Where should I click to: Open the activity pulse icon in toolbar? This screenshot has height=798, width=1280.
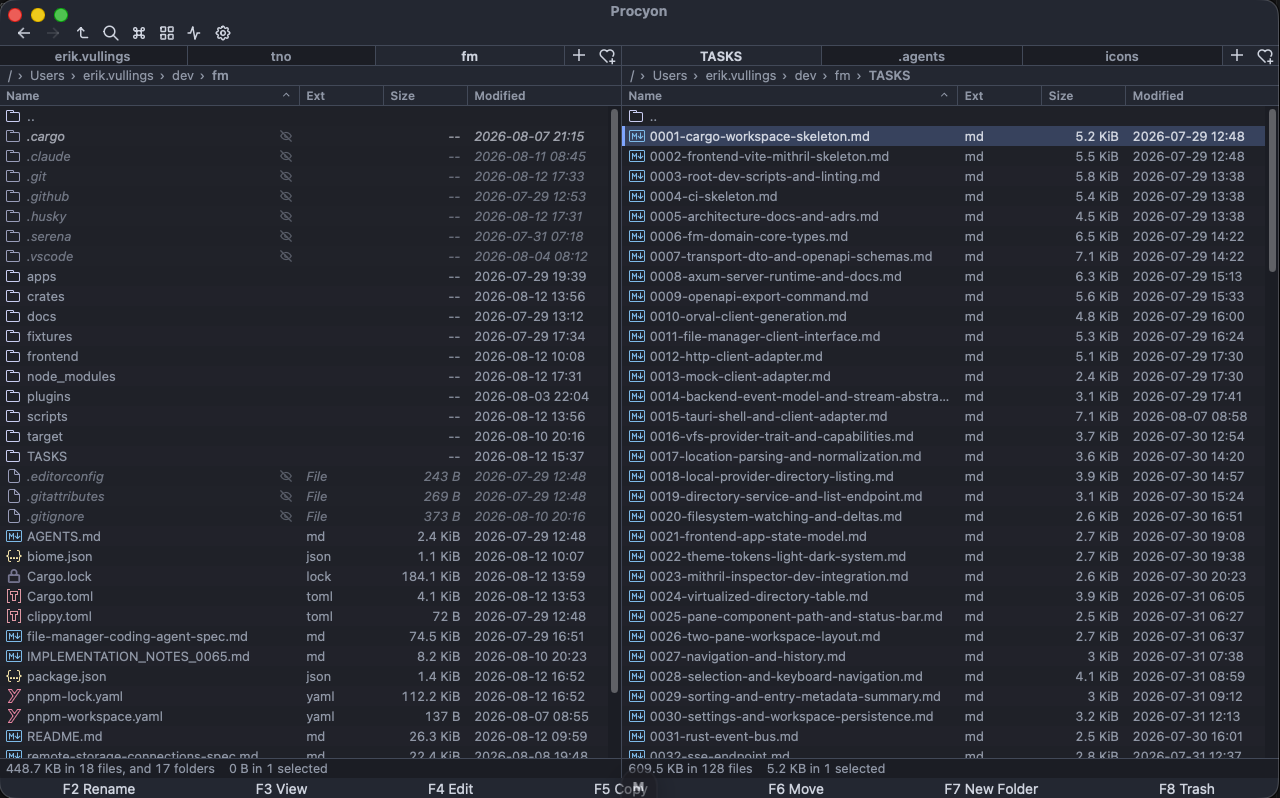[x=194, y=33]
